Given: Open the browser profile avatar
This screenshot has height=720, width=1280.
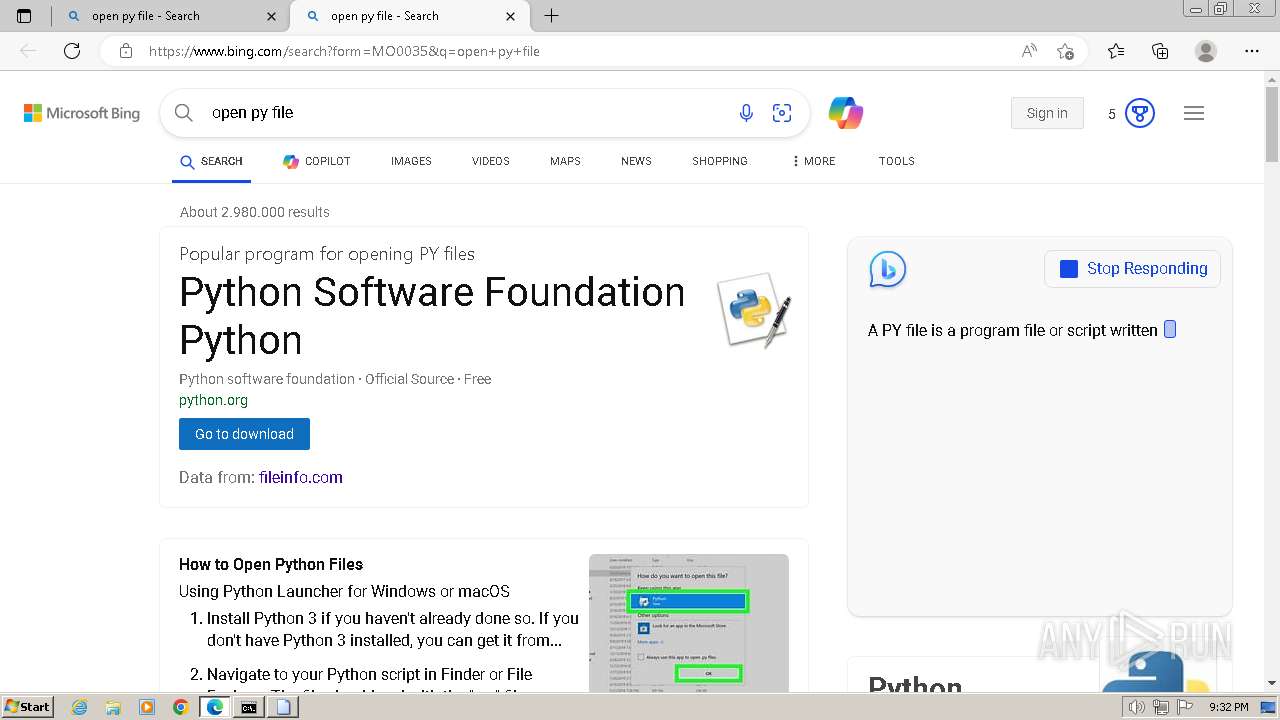Looking at the screenshot, I should [1206, 51].
